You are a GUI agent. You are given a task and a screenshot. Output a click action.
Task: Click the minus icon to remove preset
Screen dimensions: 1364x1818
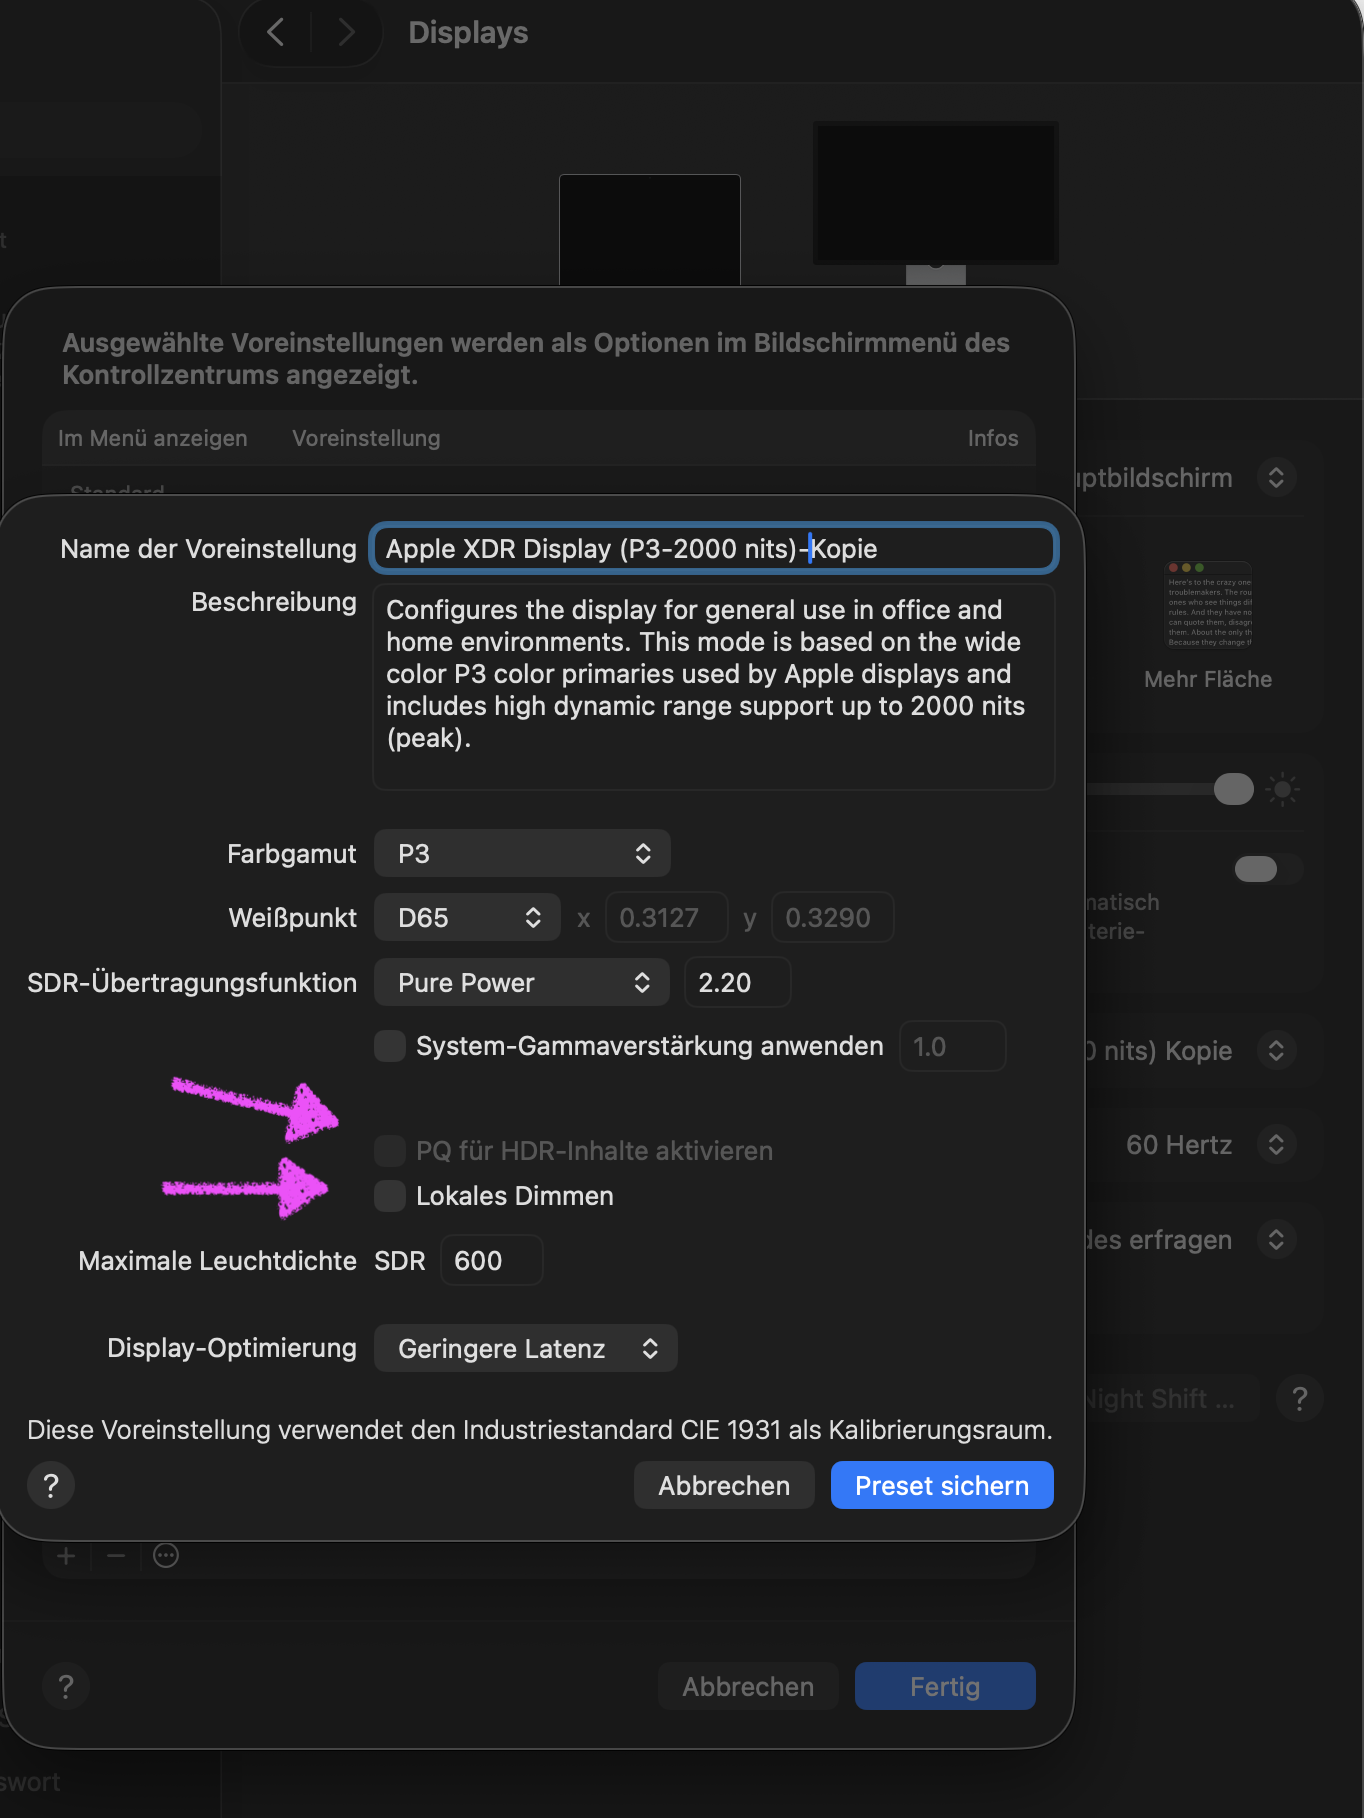[x=116, y=1556]
